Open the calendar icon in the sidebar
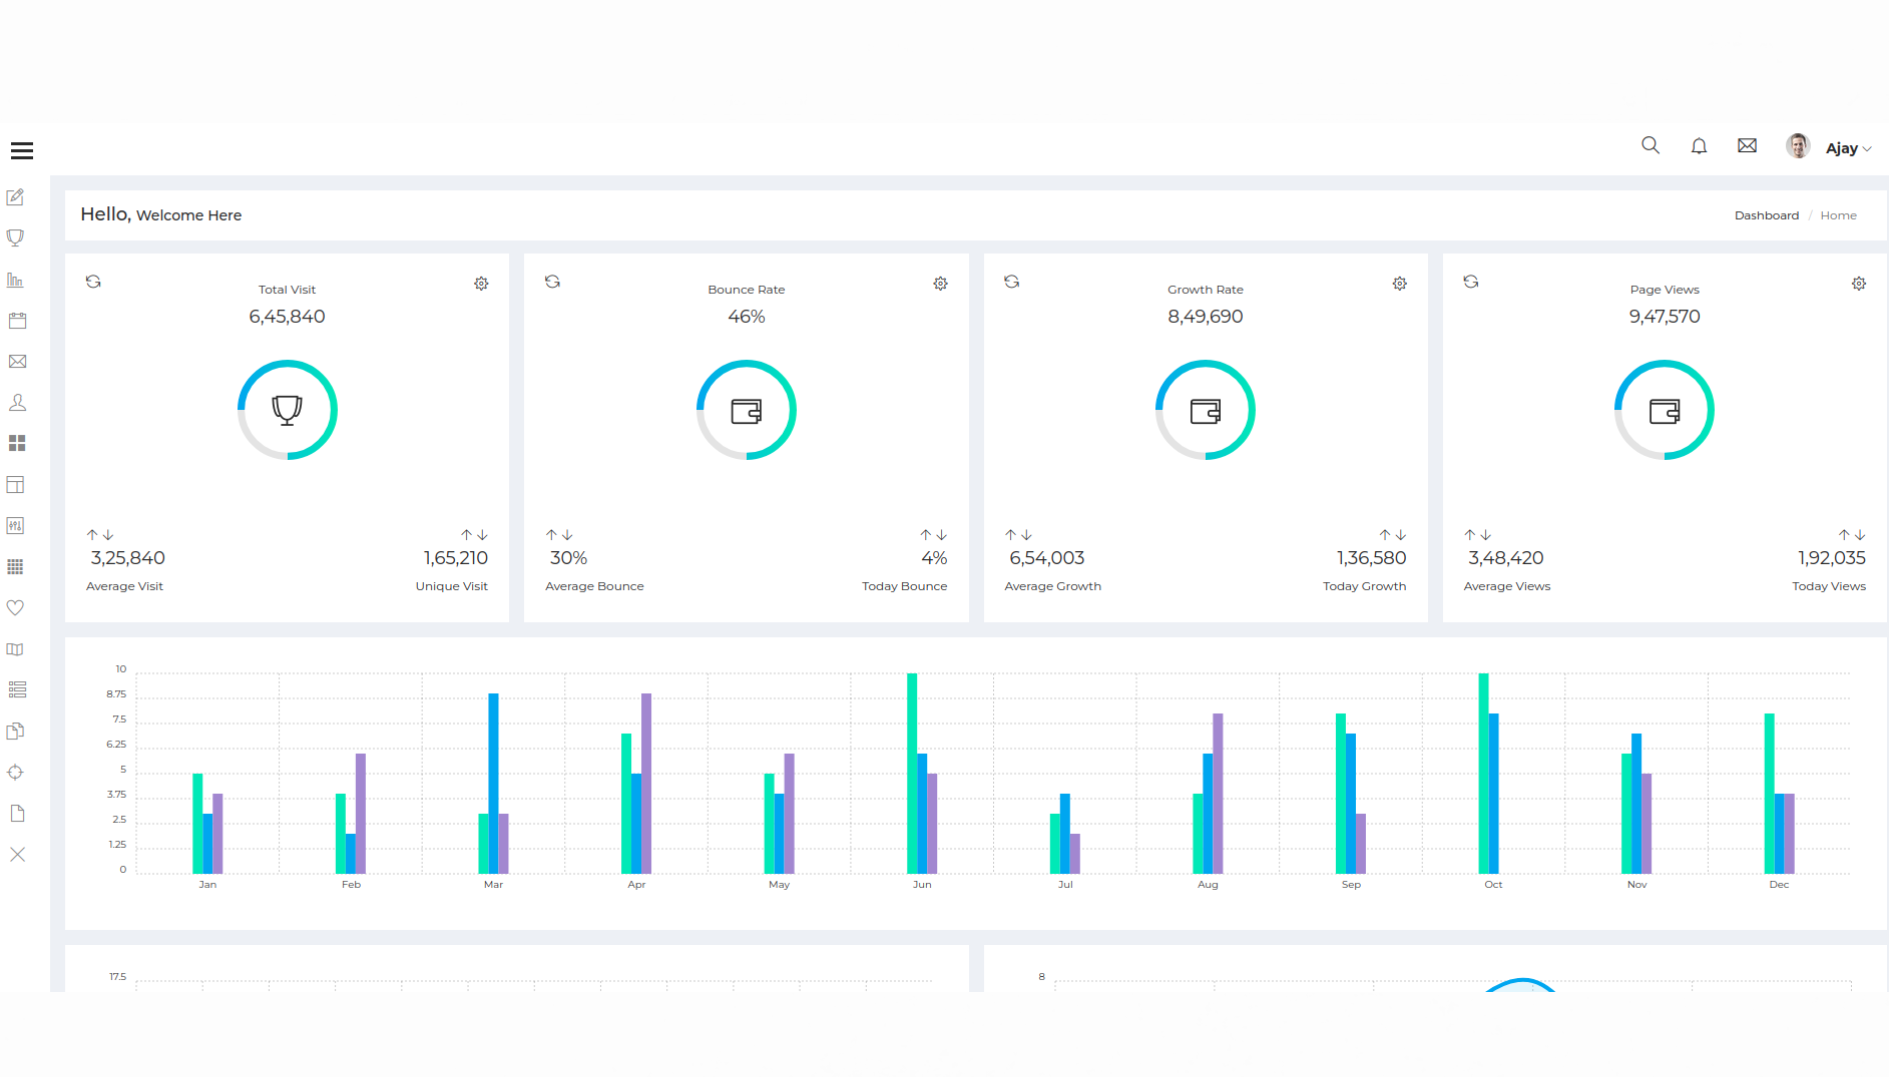Image resolution: width=1889 pixels, height=1077 pixels. tap(17, 321)
